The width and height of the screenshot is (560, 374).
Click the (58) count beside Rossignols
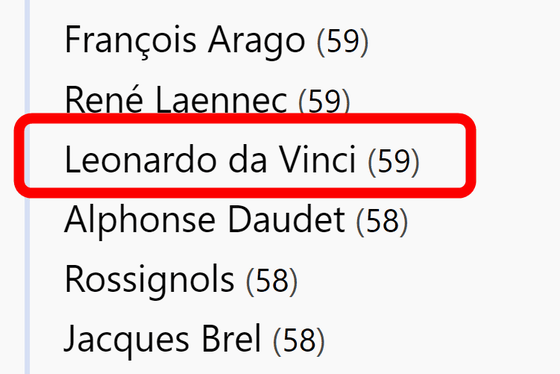coord(271,281)
